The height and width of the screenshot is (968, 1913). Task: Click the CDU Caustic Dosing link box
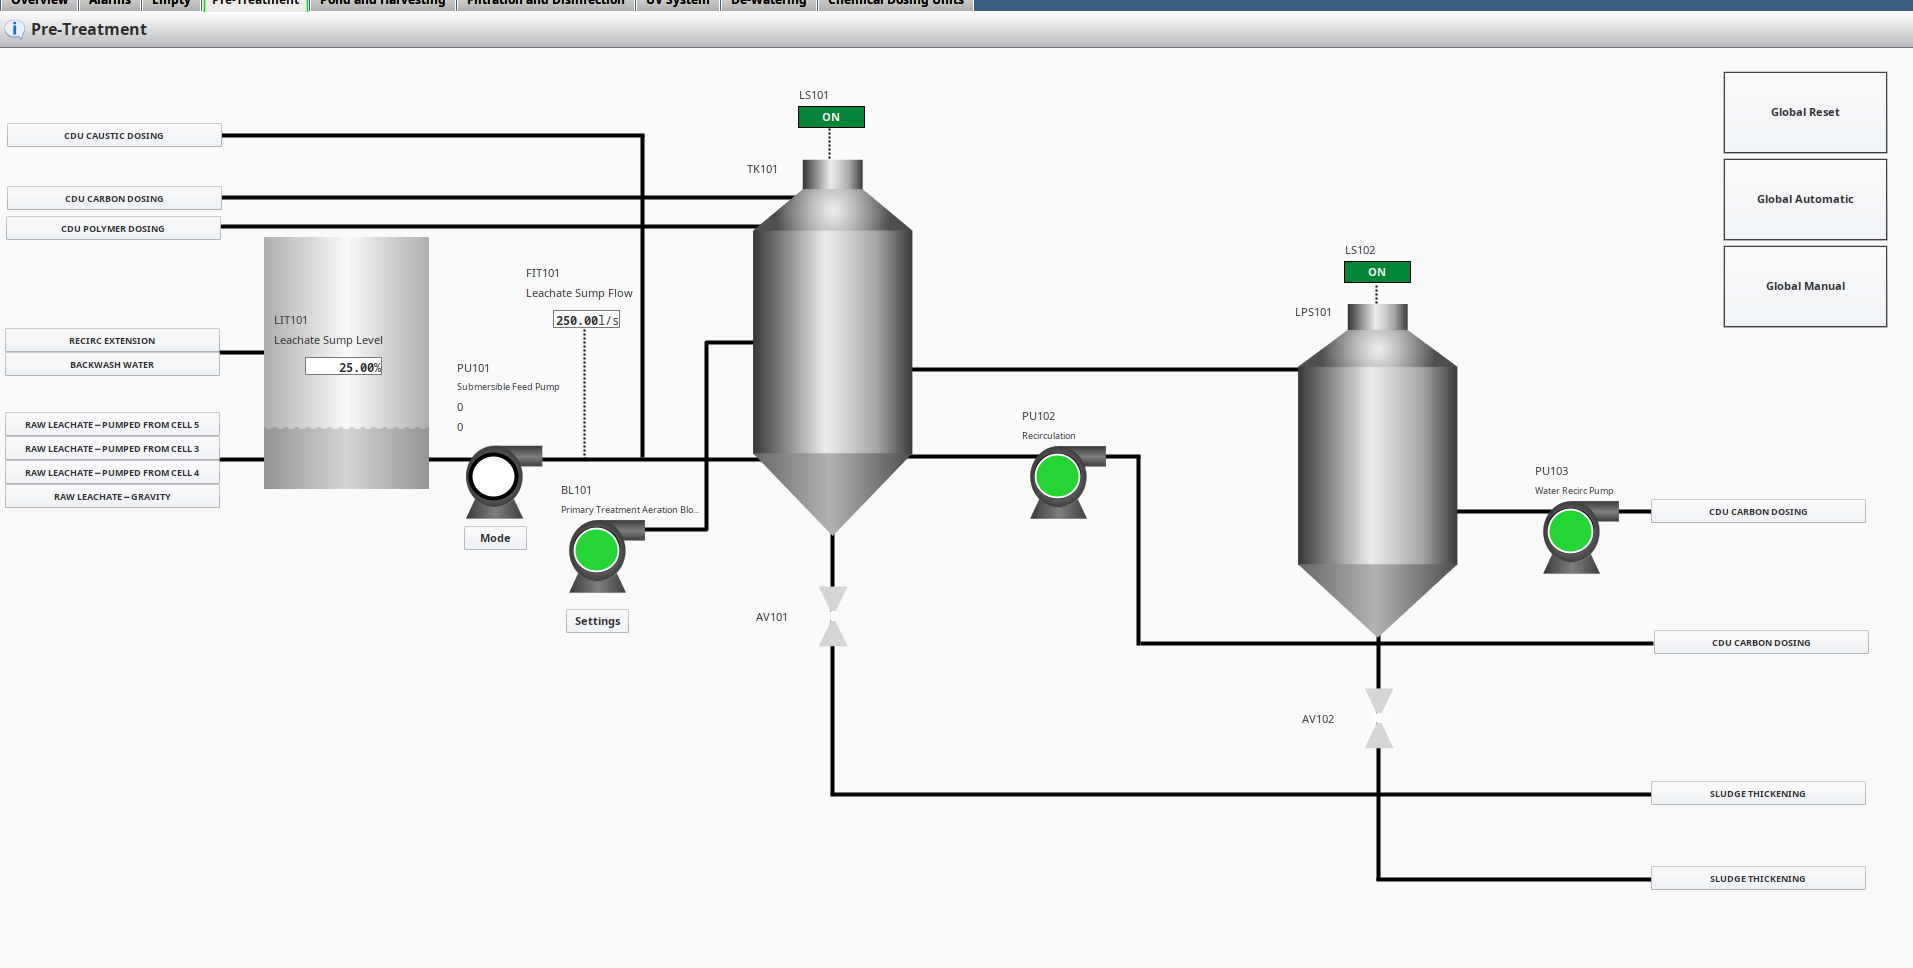coord(114,135)
